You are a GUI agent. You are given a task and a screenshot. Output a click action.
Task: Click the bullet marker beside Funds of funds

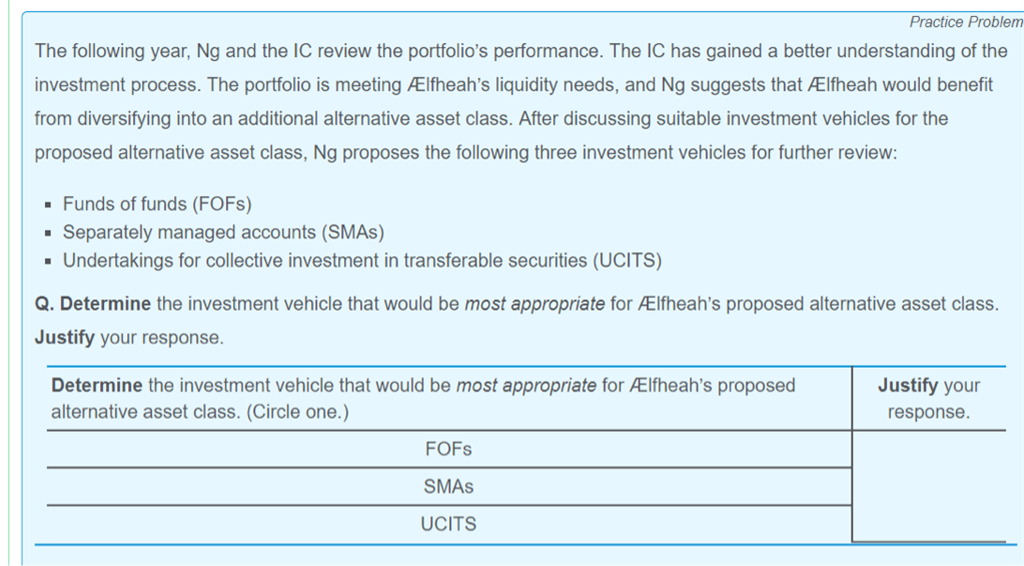pyautogui.click(x=47, y=205)
